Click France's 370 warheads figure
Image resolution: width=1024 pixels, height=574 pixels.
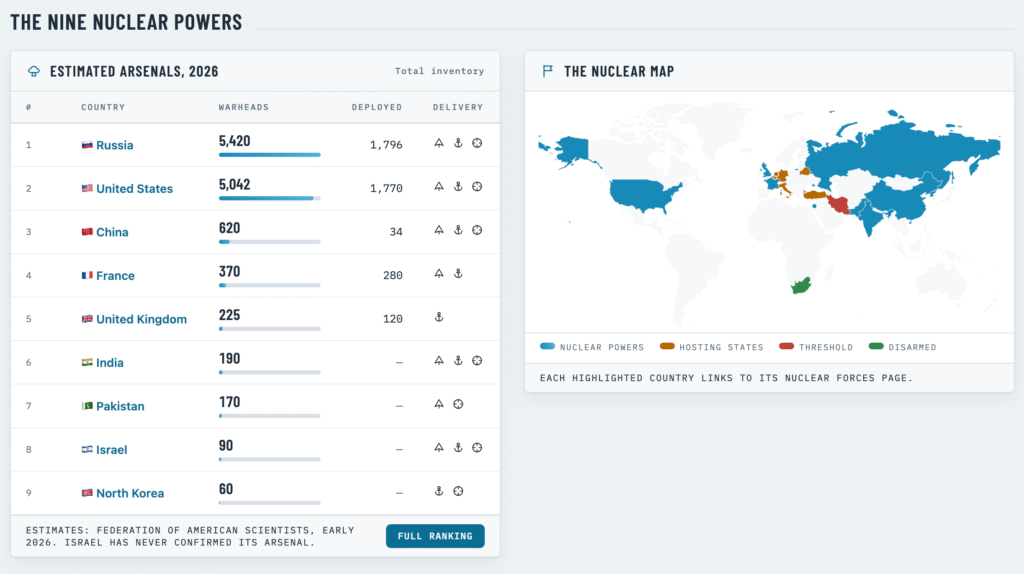[229, 272]
